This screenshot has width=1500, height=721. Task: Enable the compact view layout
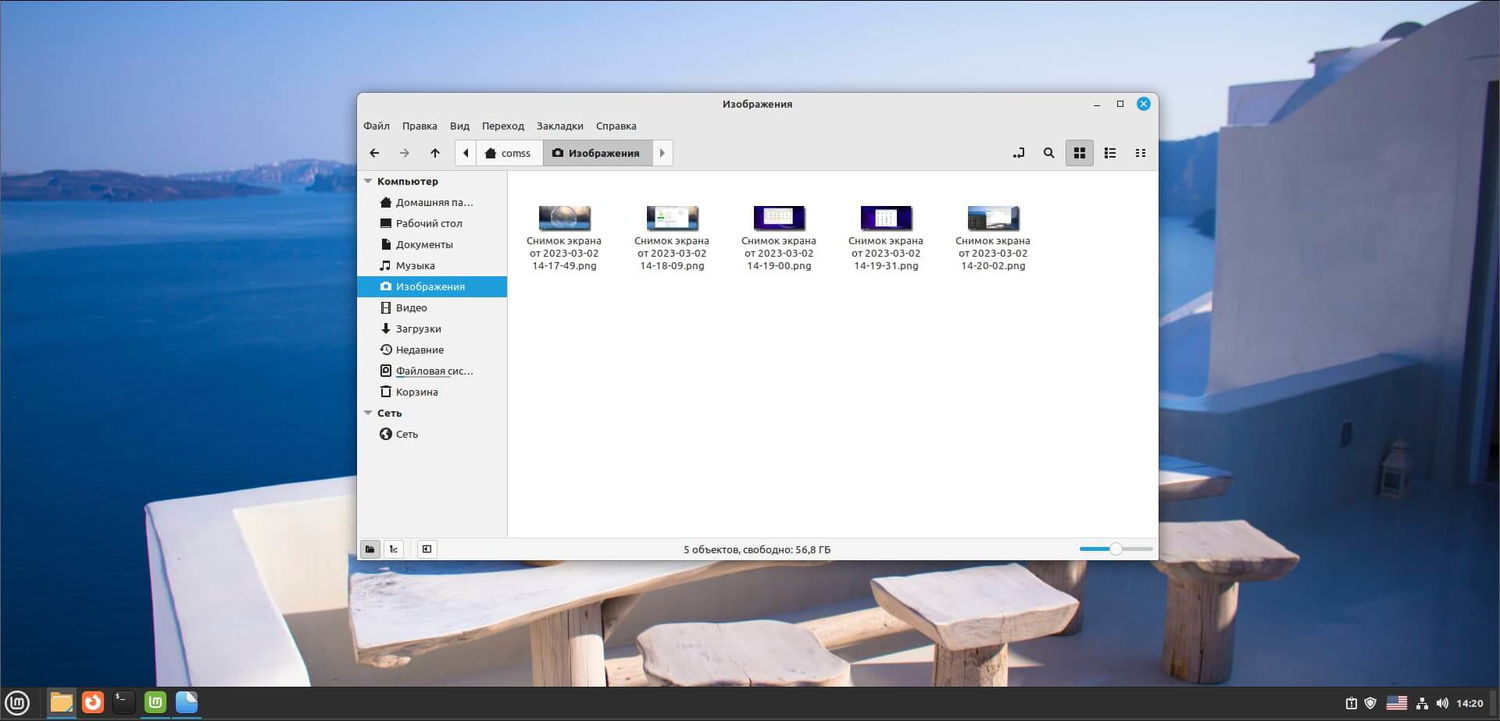1140,153
